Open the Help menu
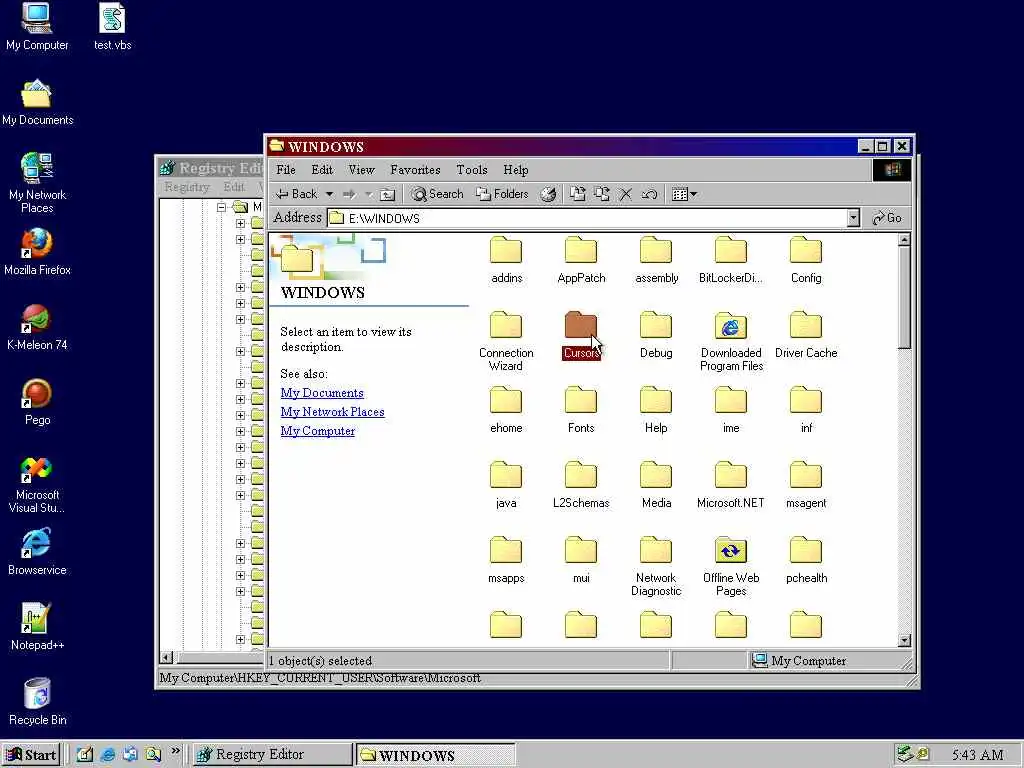Image resolution: width=1024 pixels, height=768 pixels. tap(515, 170)
